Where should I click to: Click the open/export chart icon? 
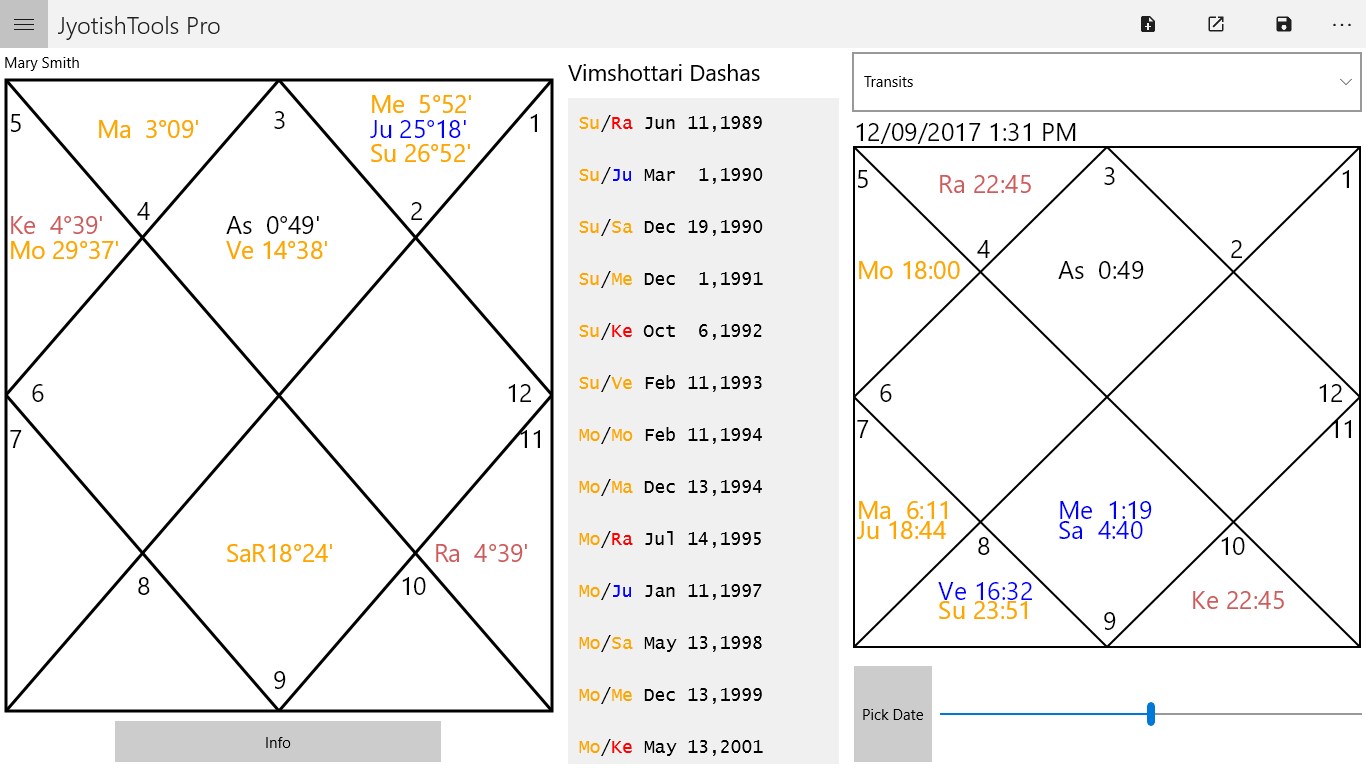point(1216,24)
